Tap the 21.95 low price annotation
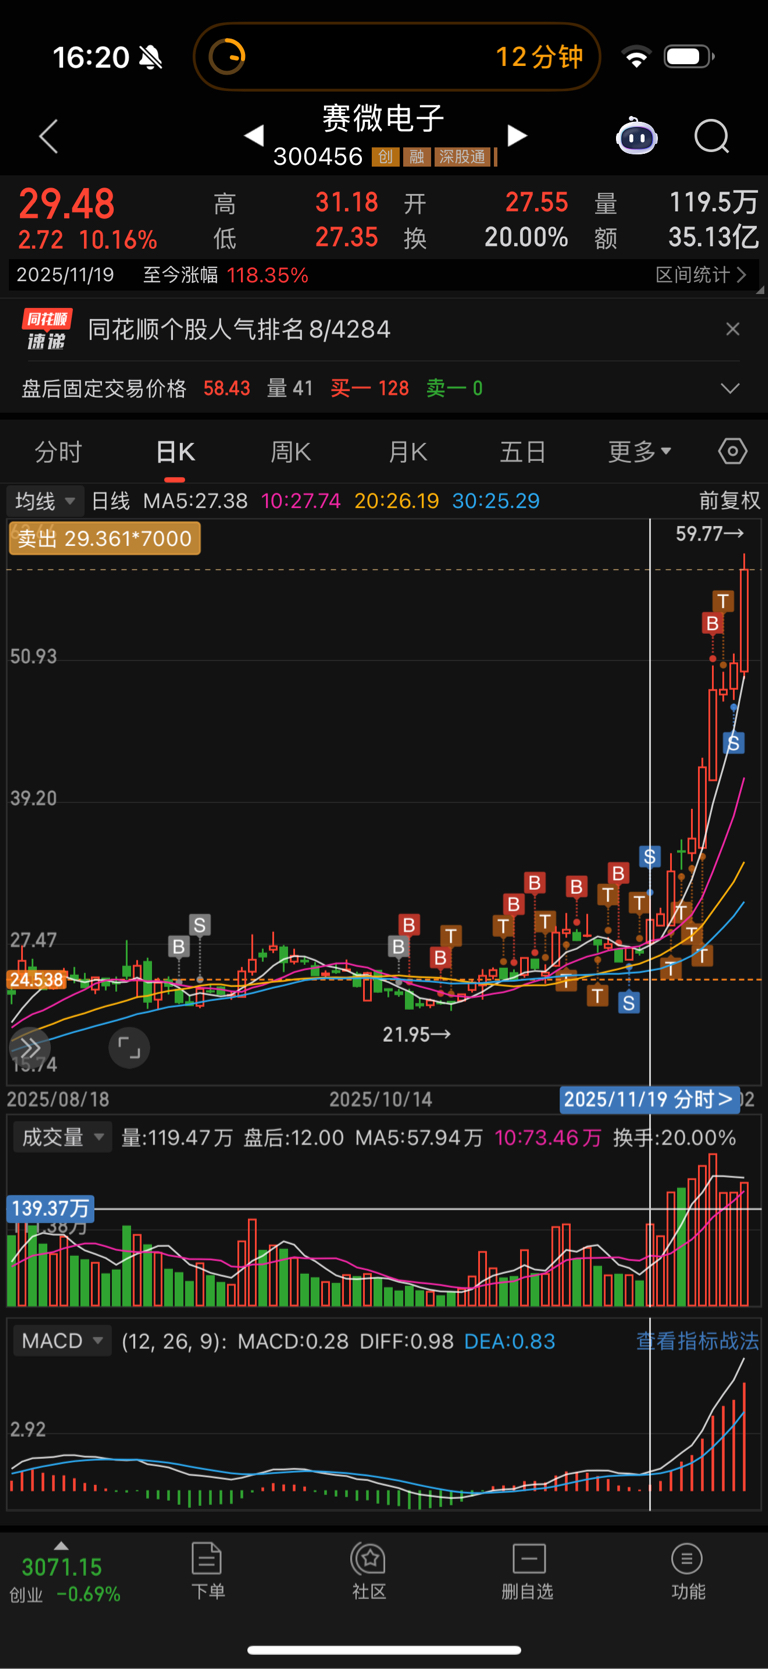The width and height of the screenshot is (768, 1669). coord(417,1035)
